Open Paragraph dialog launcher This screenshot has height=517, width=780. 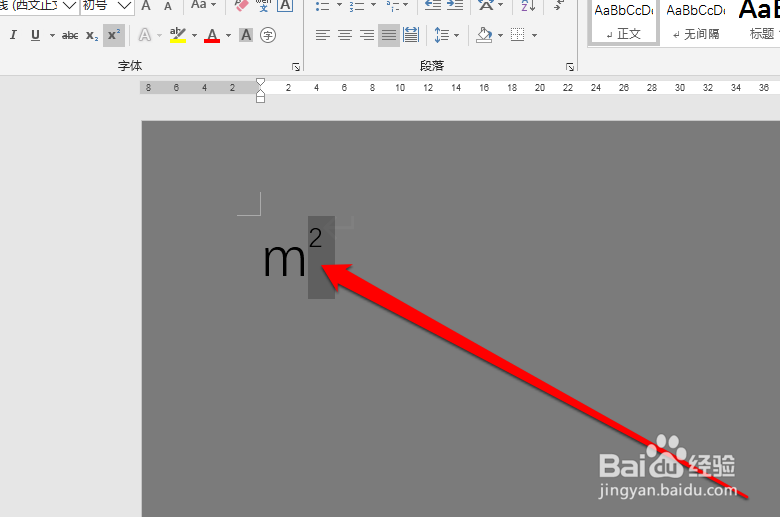[x=570, y=67]
